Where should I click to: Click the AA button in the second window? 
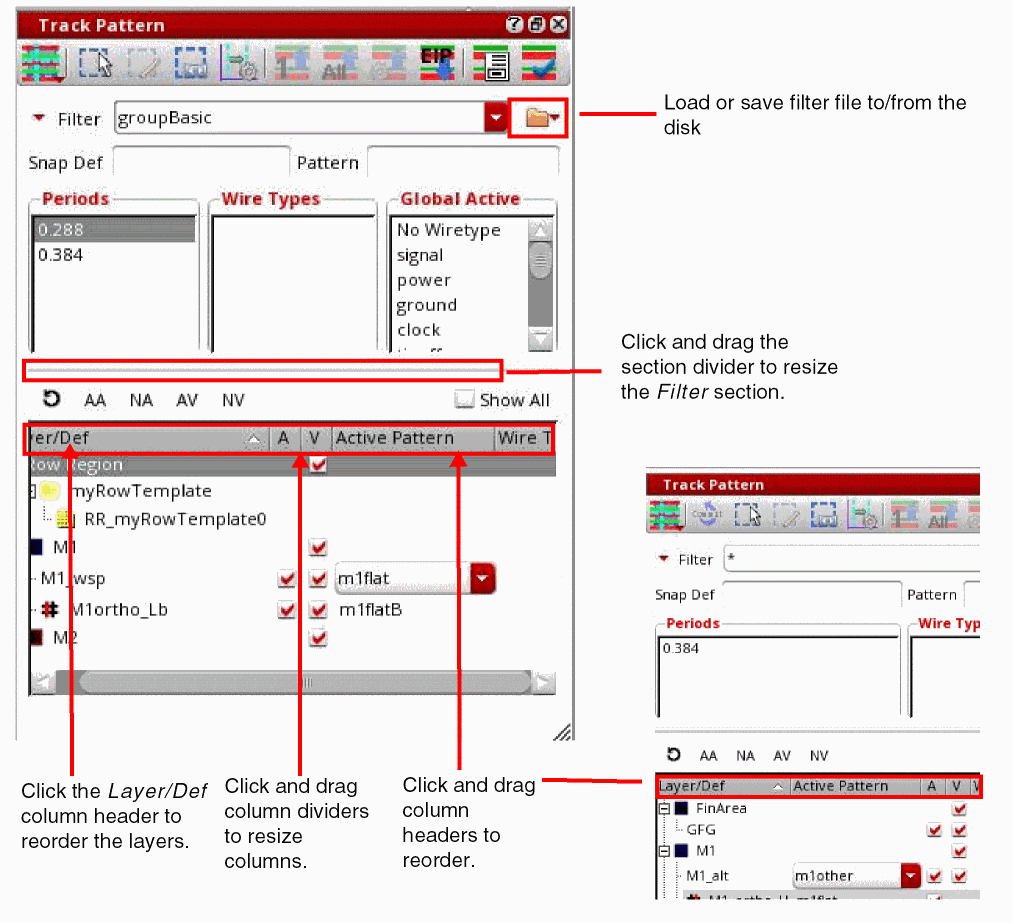708,756
